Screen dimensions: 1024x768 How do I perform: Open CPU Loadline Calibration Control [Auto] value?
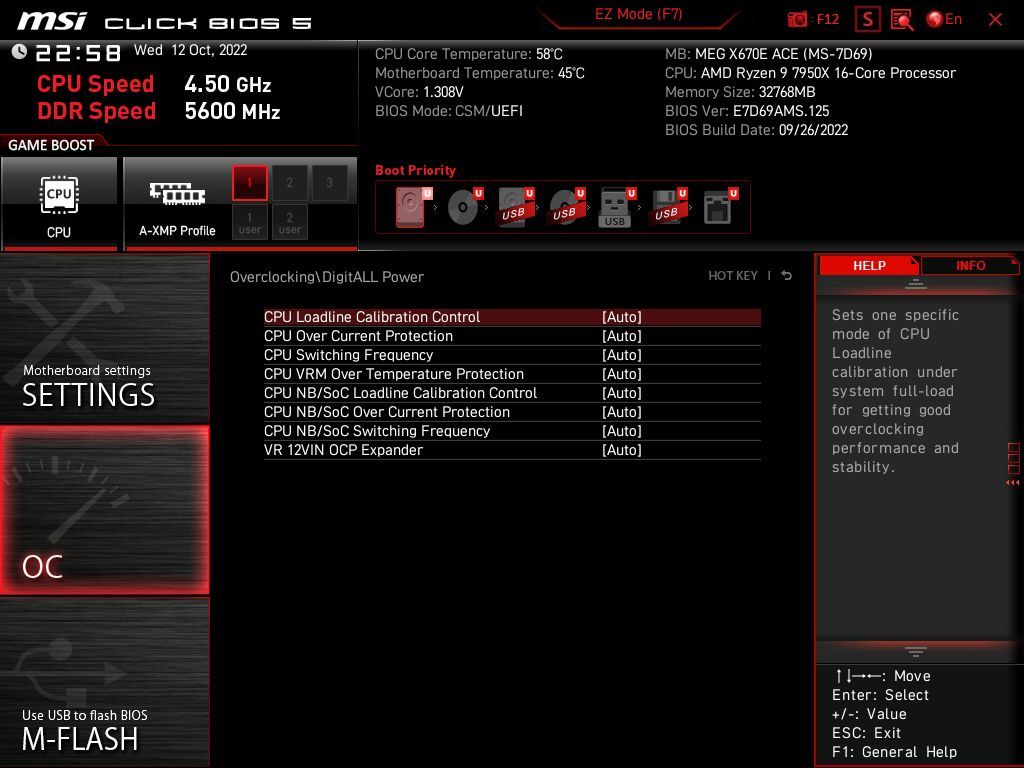point(622,317)
